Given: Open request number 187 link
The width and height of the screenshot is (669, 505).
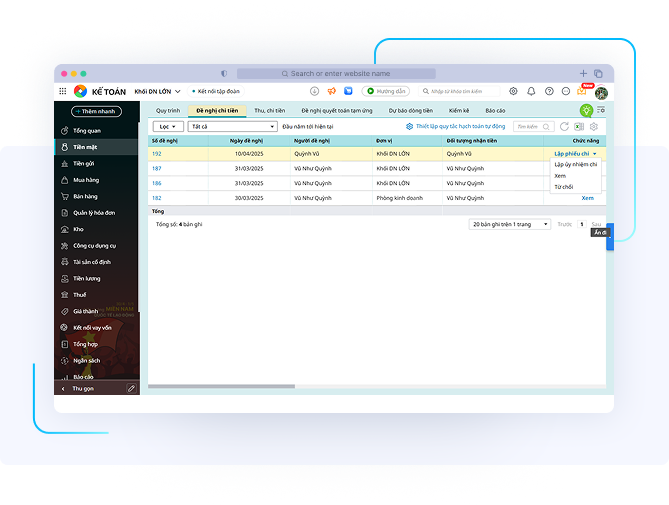Looking at the screenshot, I should 157,168.
